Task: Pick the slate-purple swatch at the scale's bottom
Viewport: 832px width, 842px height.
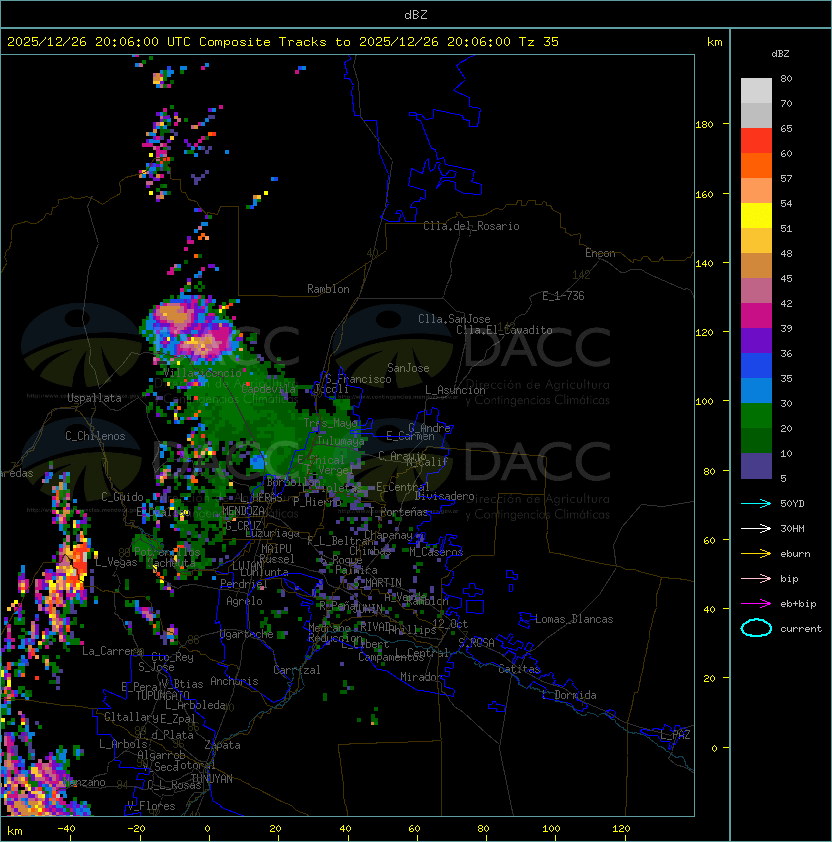Action: [x=756, y=466]
